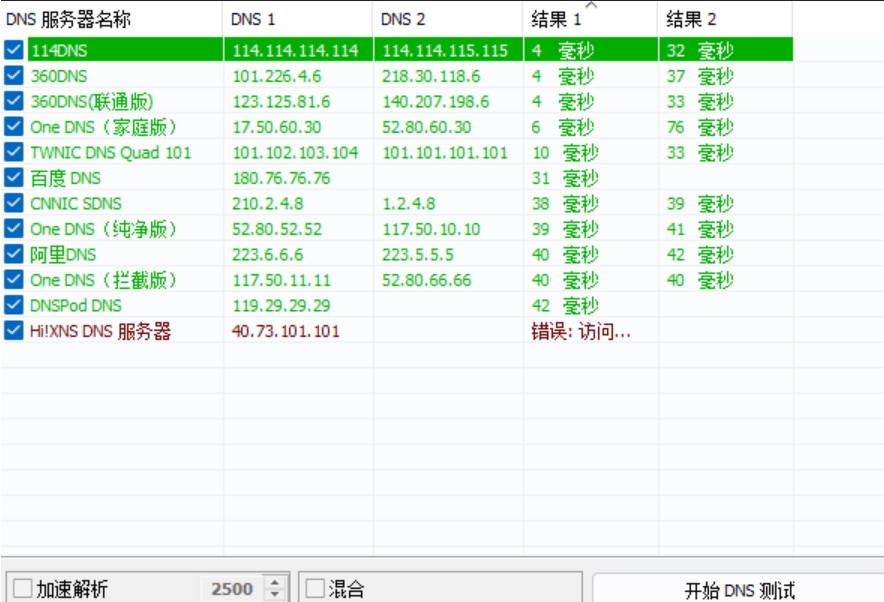Increase the 2500 value with up arrow

pyautogui.click(x=275, y=582)
